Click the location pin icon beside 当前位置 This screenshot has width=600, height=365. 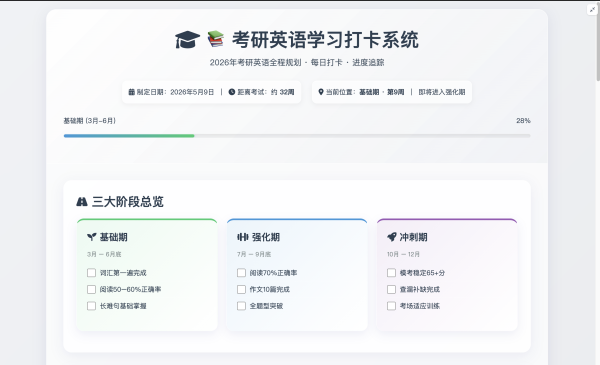point(321,92)
